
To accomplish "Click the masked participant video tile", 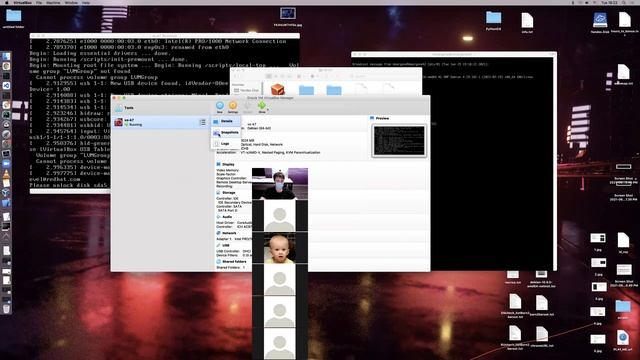I will coord(280,183).
